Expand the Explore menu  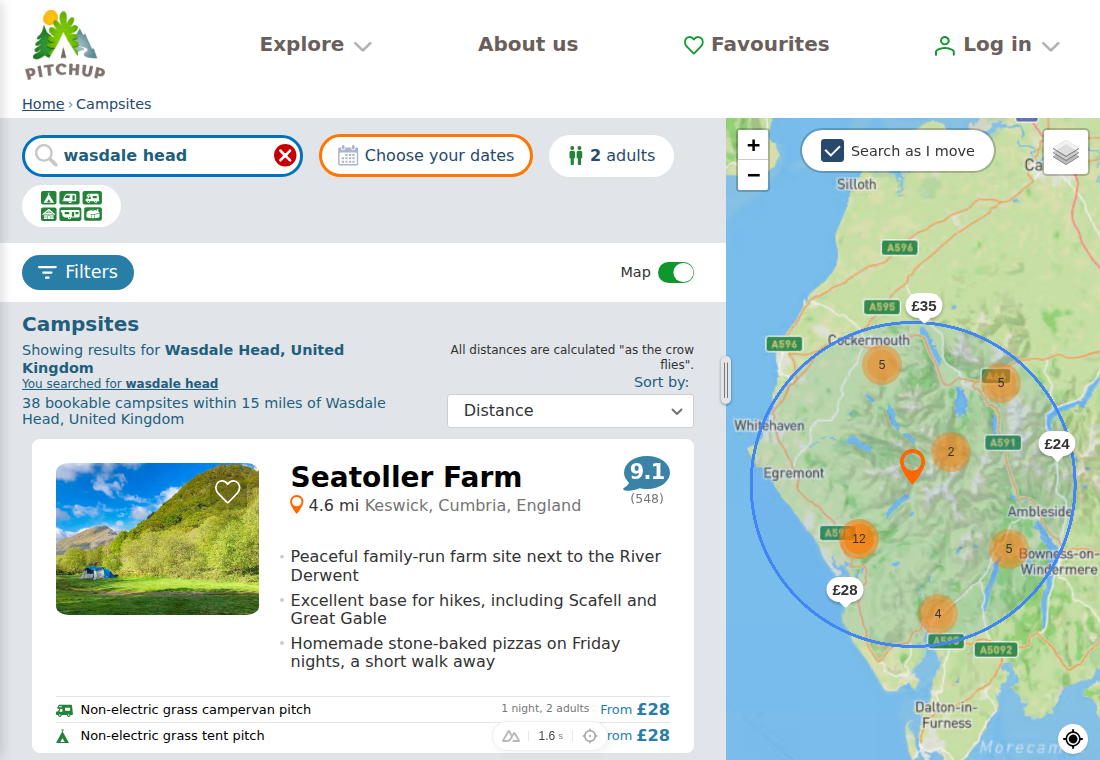point(315,44)
